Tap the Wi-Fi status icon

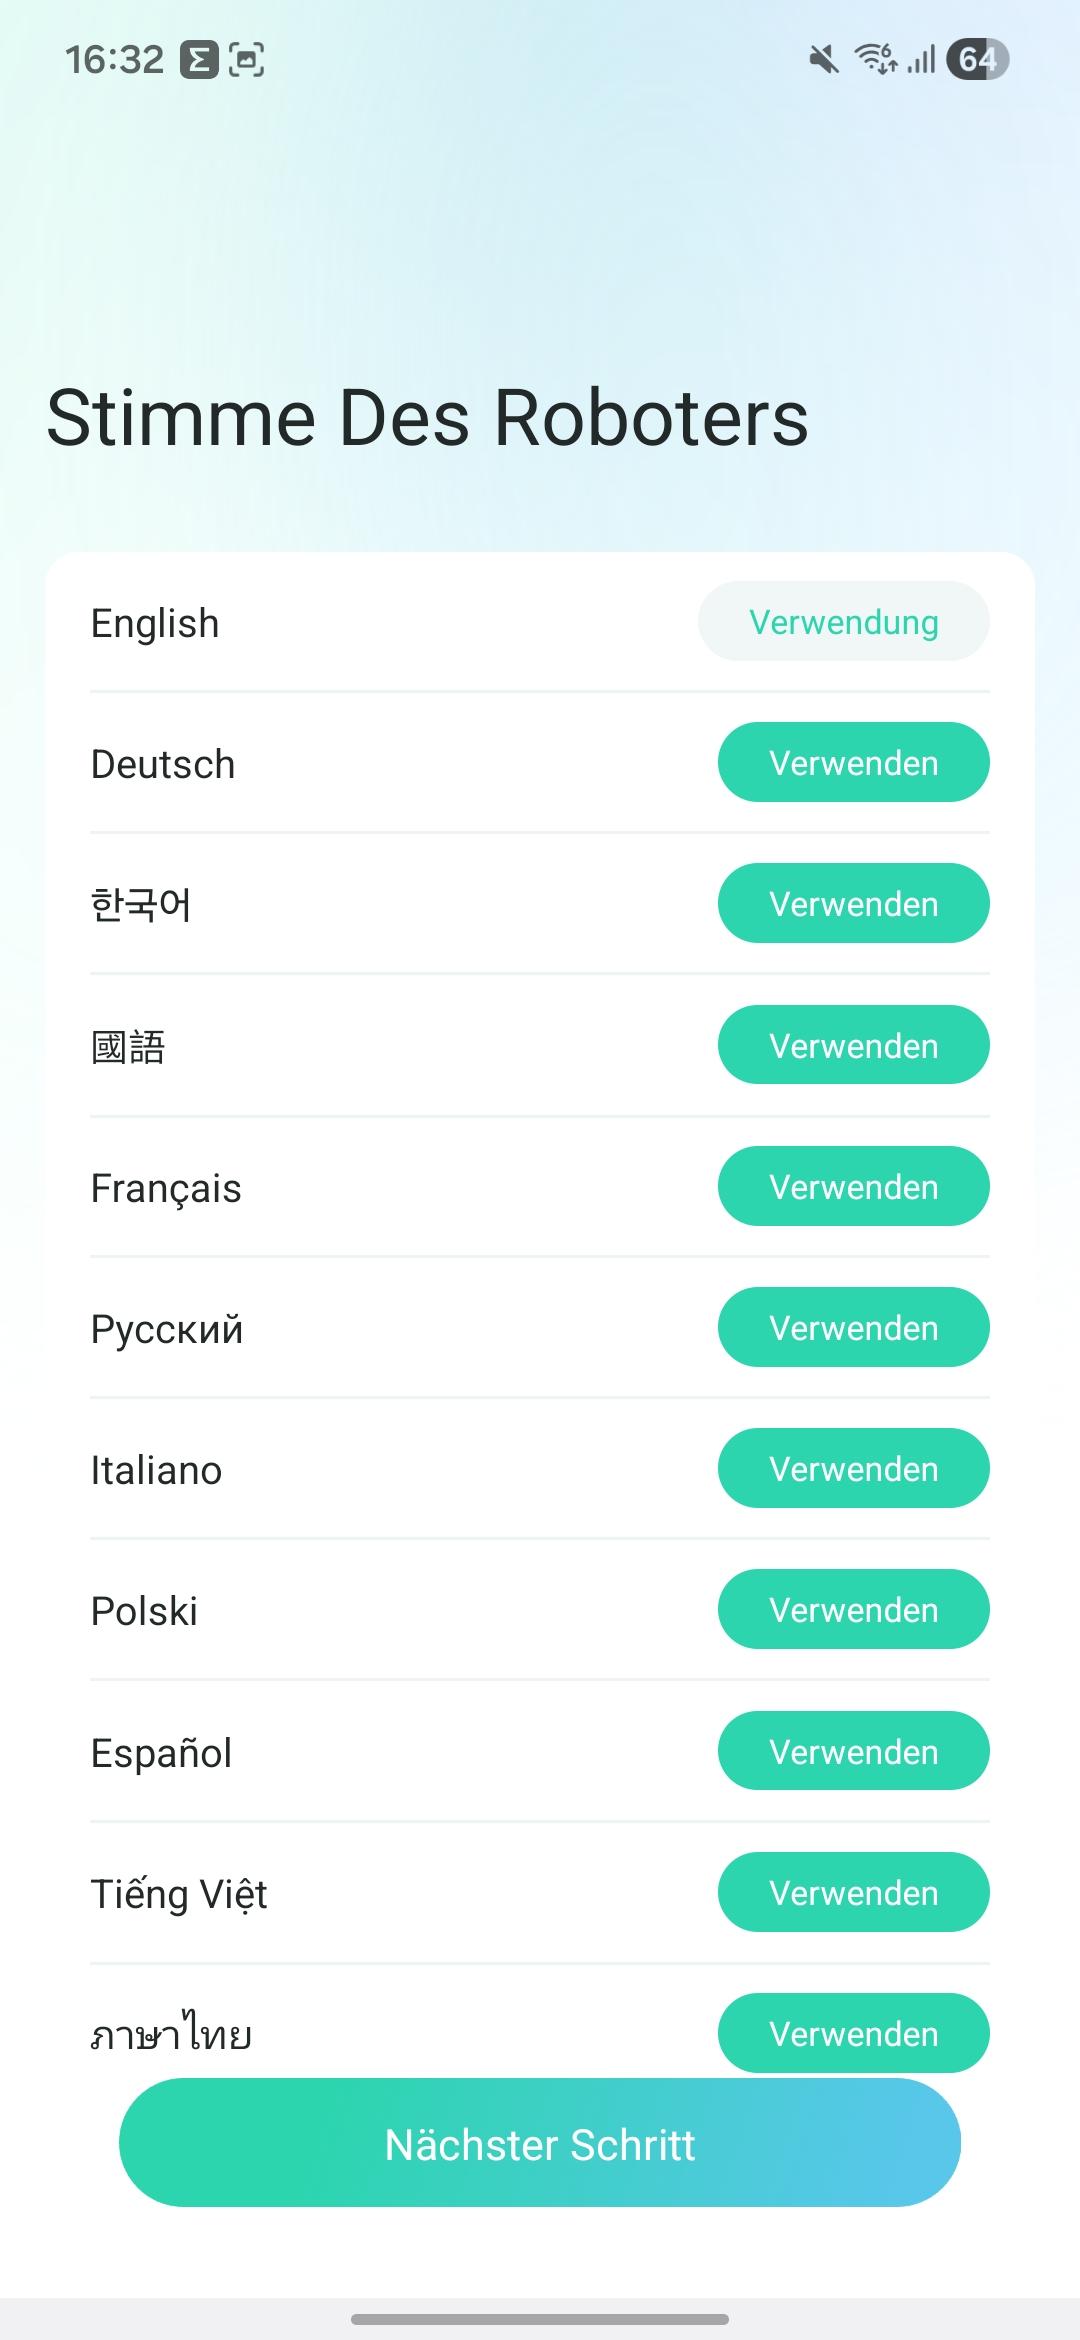[876, 60]
